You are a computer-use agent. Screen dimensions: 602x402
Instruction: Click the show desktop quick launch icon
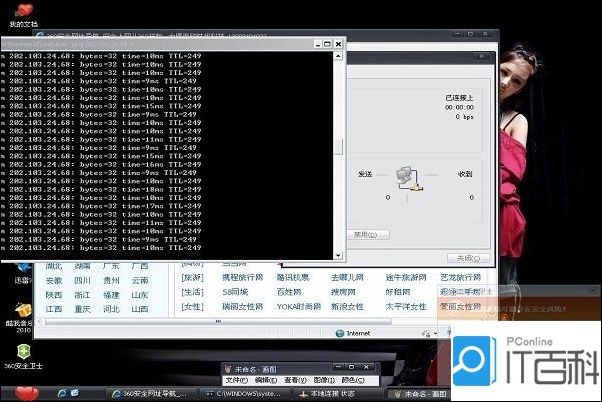click(74, 393)
